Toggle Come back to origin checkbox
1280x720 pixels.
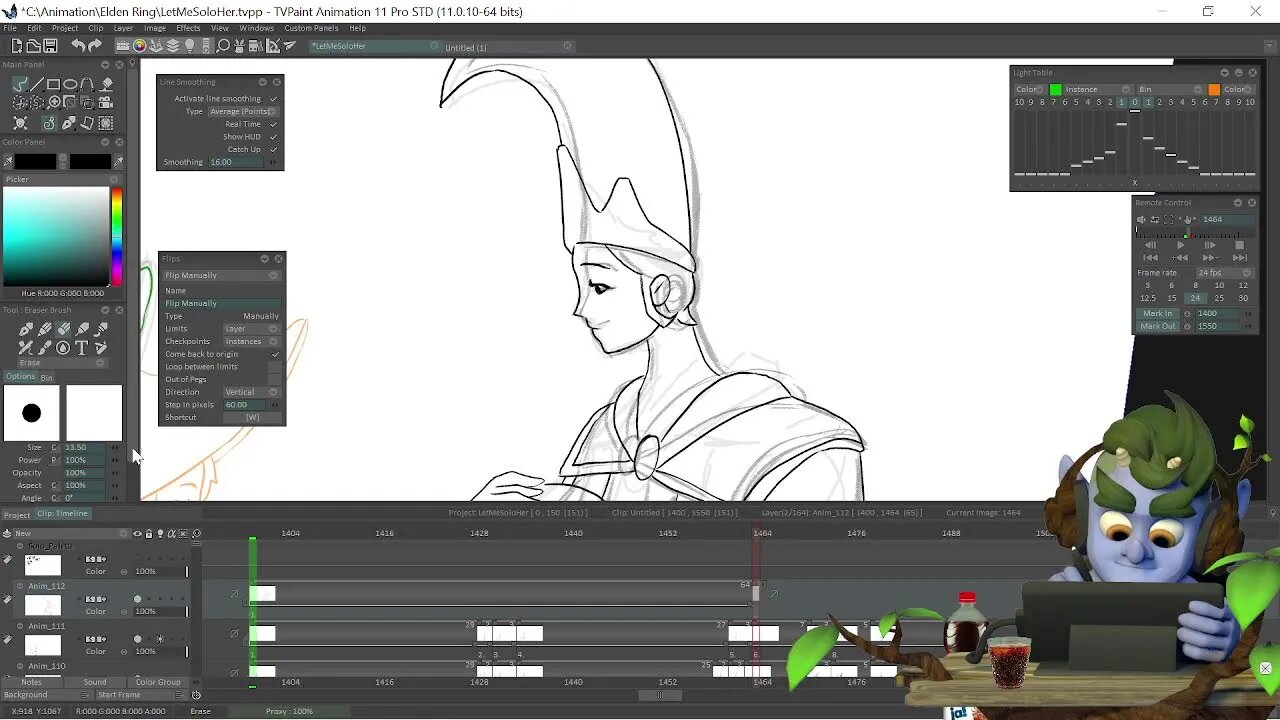point(275,354)
